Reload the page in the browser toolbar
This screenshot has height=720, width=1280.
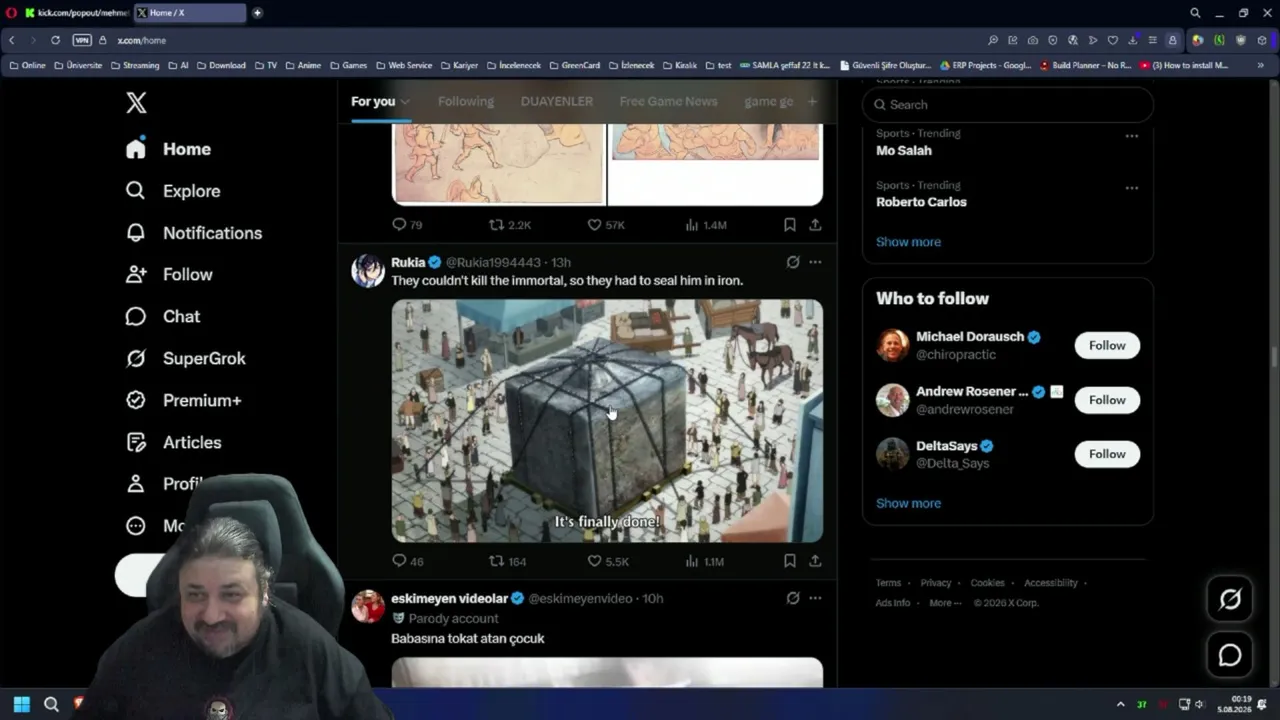[x=55, y=40]
